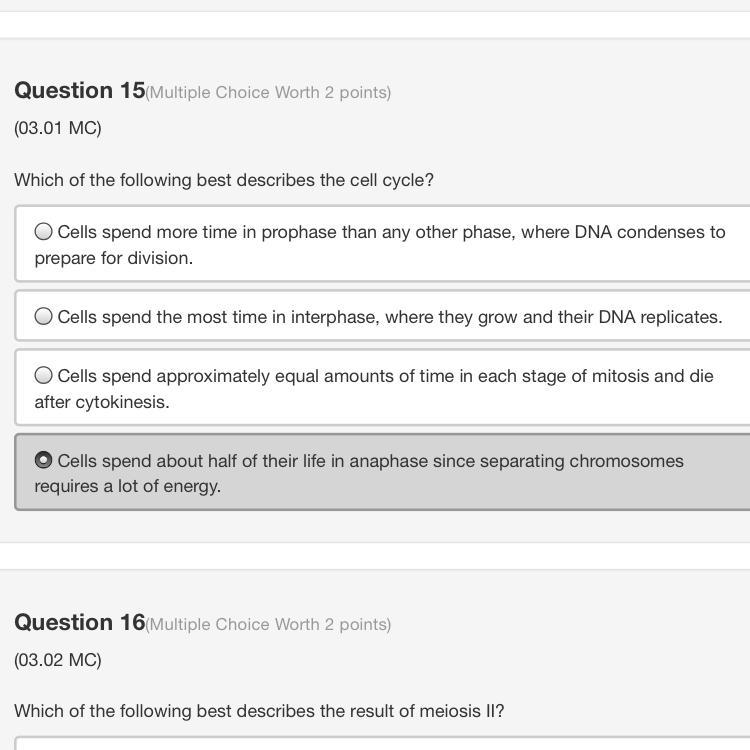The image size is (750, 750).
Task: Click the '(03.02 MC)' code label
Action: click(58, 660)
